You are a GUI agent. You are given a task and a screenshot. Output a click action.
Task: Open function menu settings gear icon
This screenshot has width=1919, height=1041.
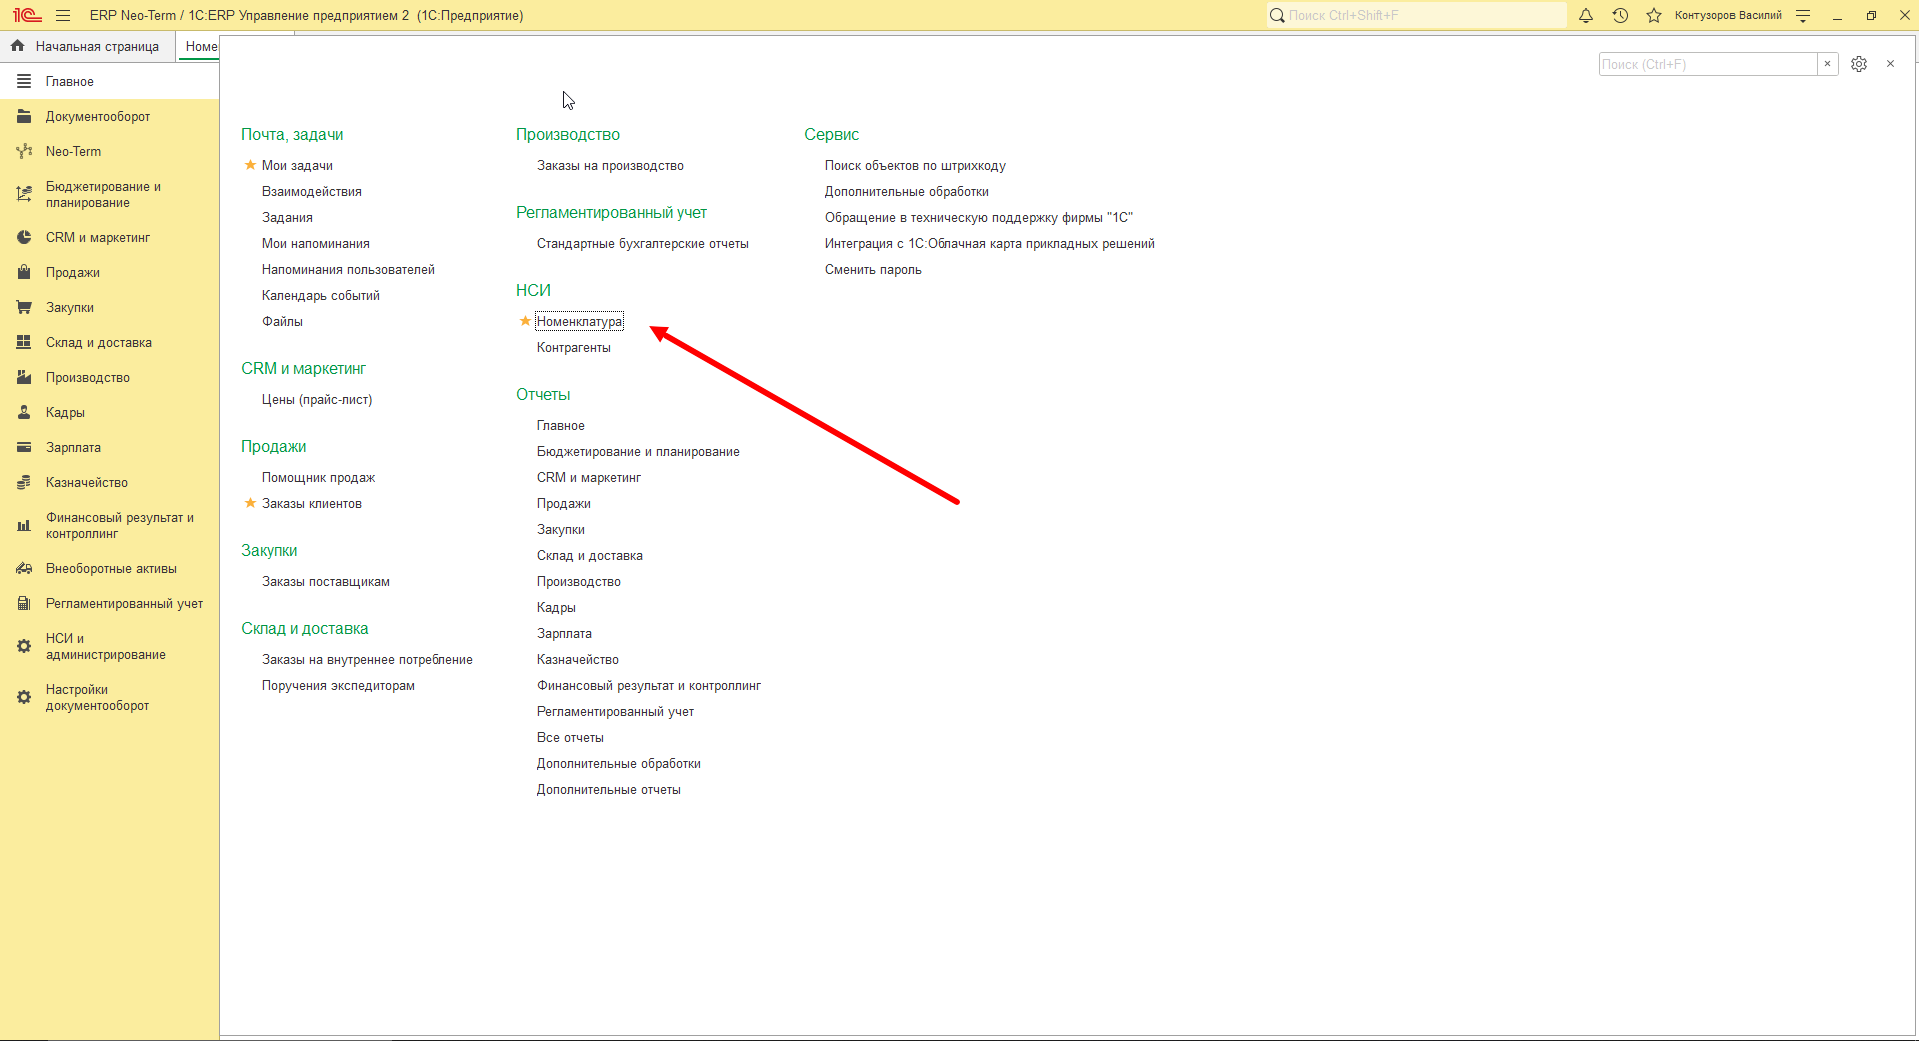click(1859, 64)
